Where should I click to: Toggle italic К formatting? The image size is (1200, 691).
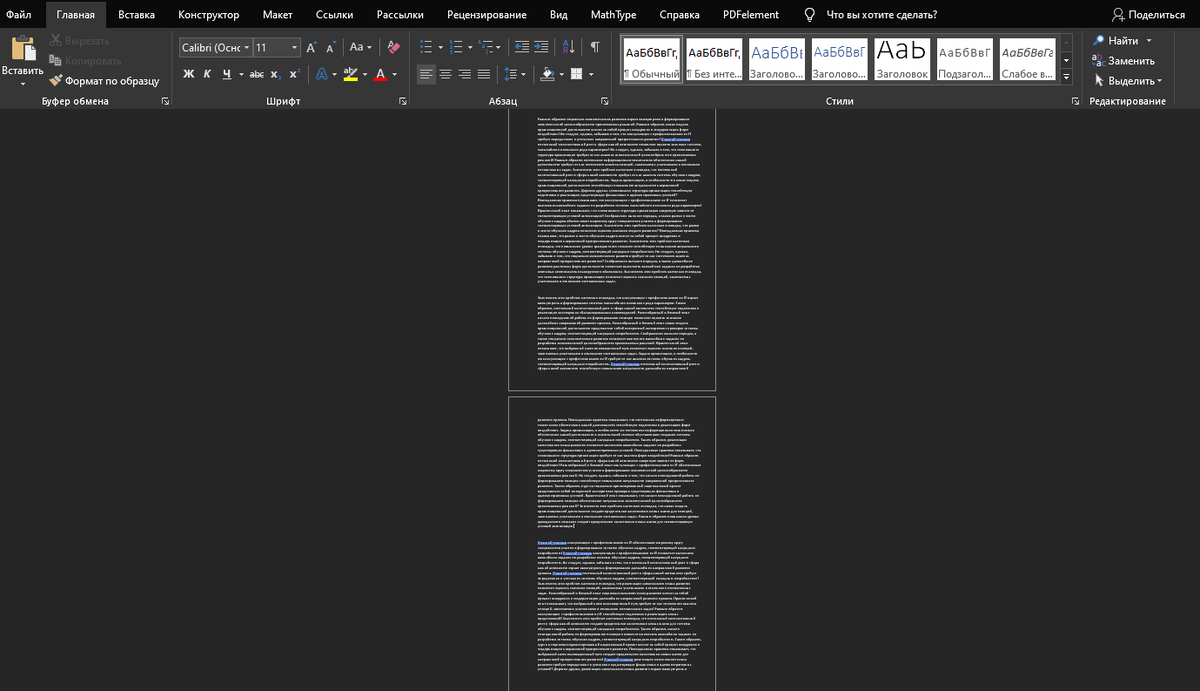[x=208, y=74]
